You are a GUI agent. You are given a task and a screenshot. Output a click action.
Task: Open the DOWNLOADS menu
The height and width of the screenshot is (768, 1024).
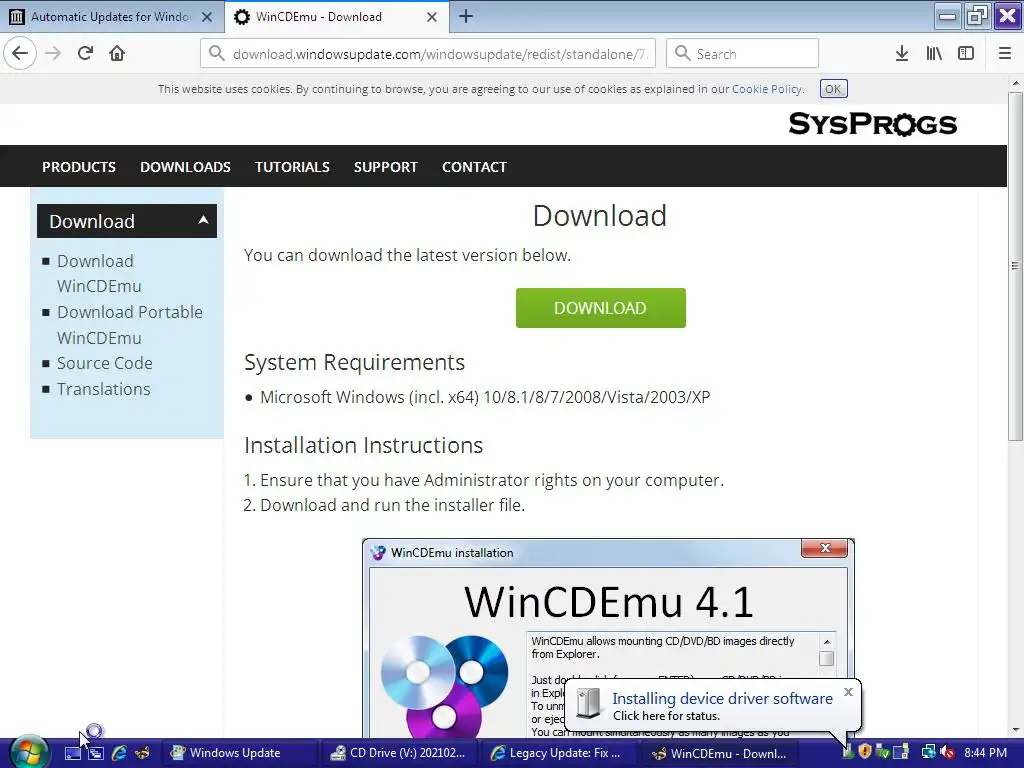pyautogui.click(x=185, y=167)
